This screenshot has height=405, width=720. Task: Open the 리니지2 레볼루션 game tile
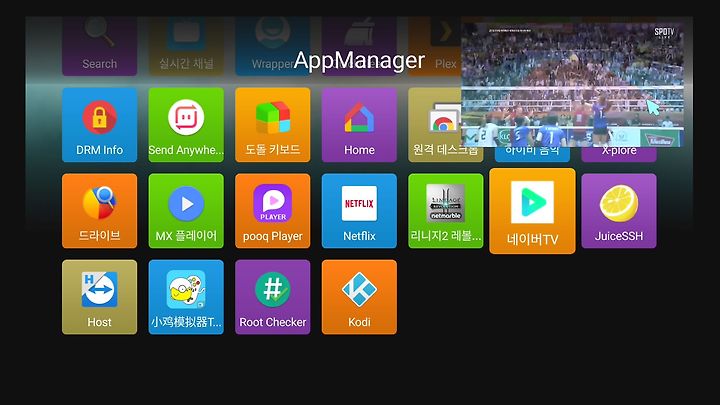click(445, 211)
